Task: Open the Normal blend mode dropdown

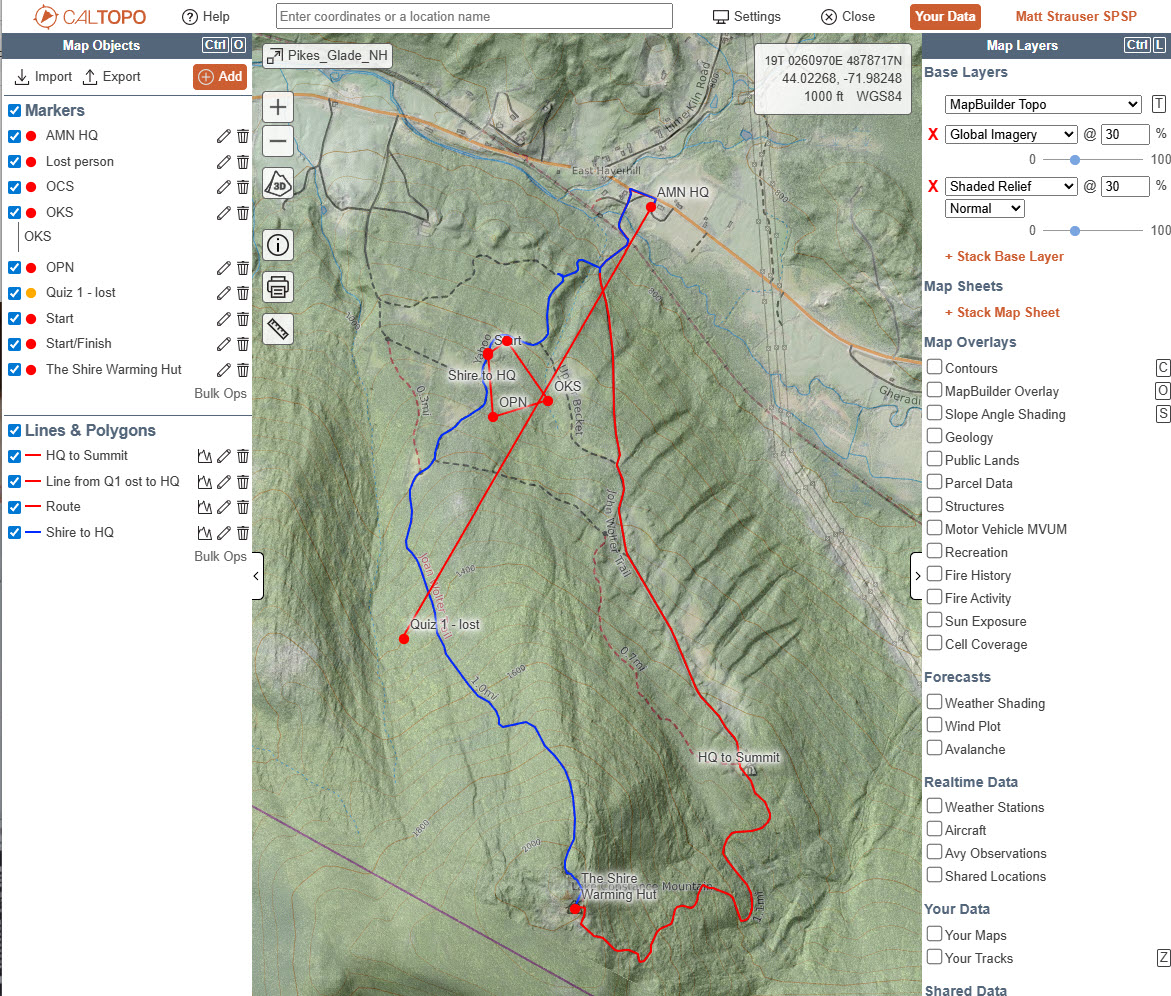Action: tap(985, 209)
